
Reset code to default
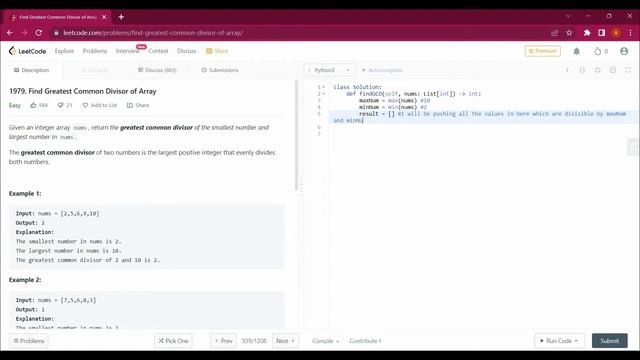click(597, 70)
